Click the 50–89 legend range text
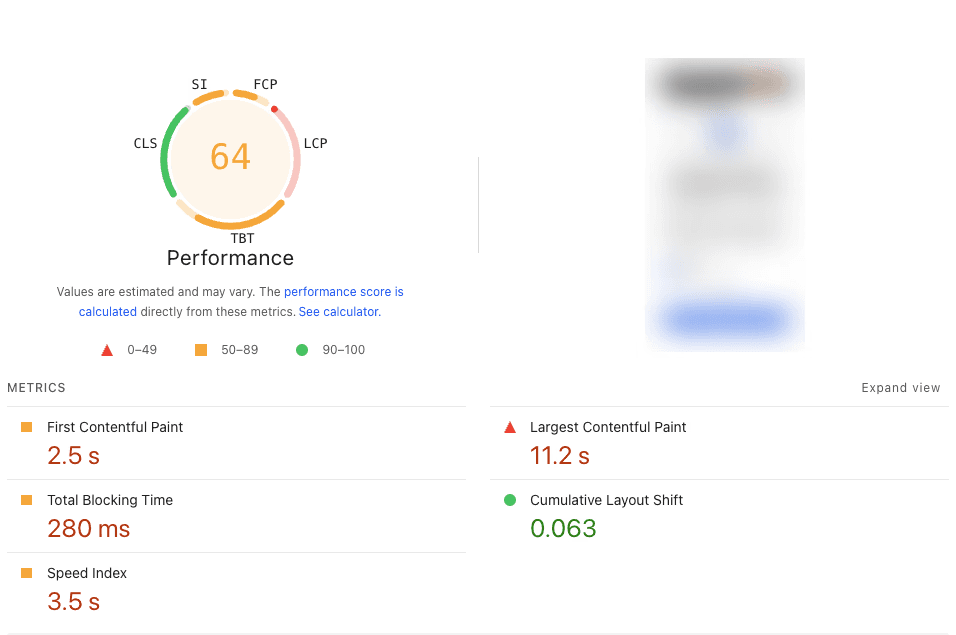 [x=240, y=350]
